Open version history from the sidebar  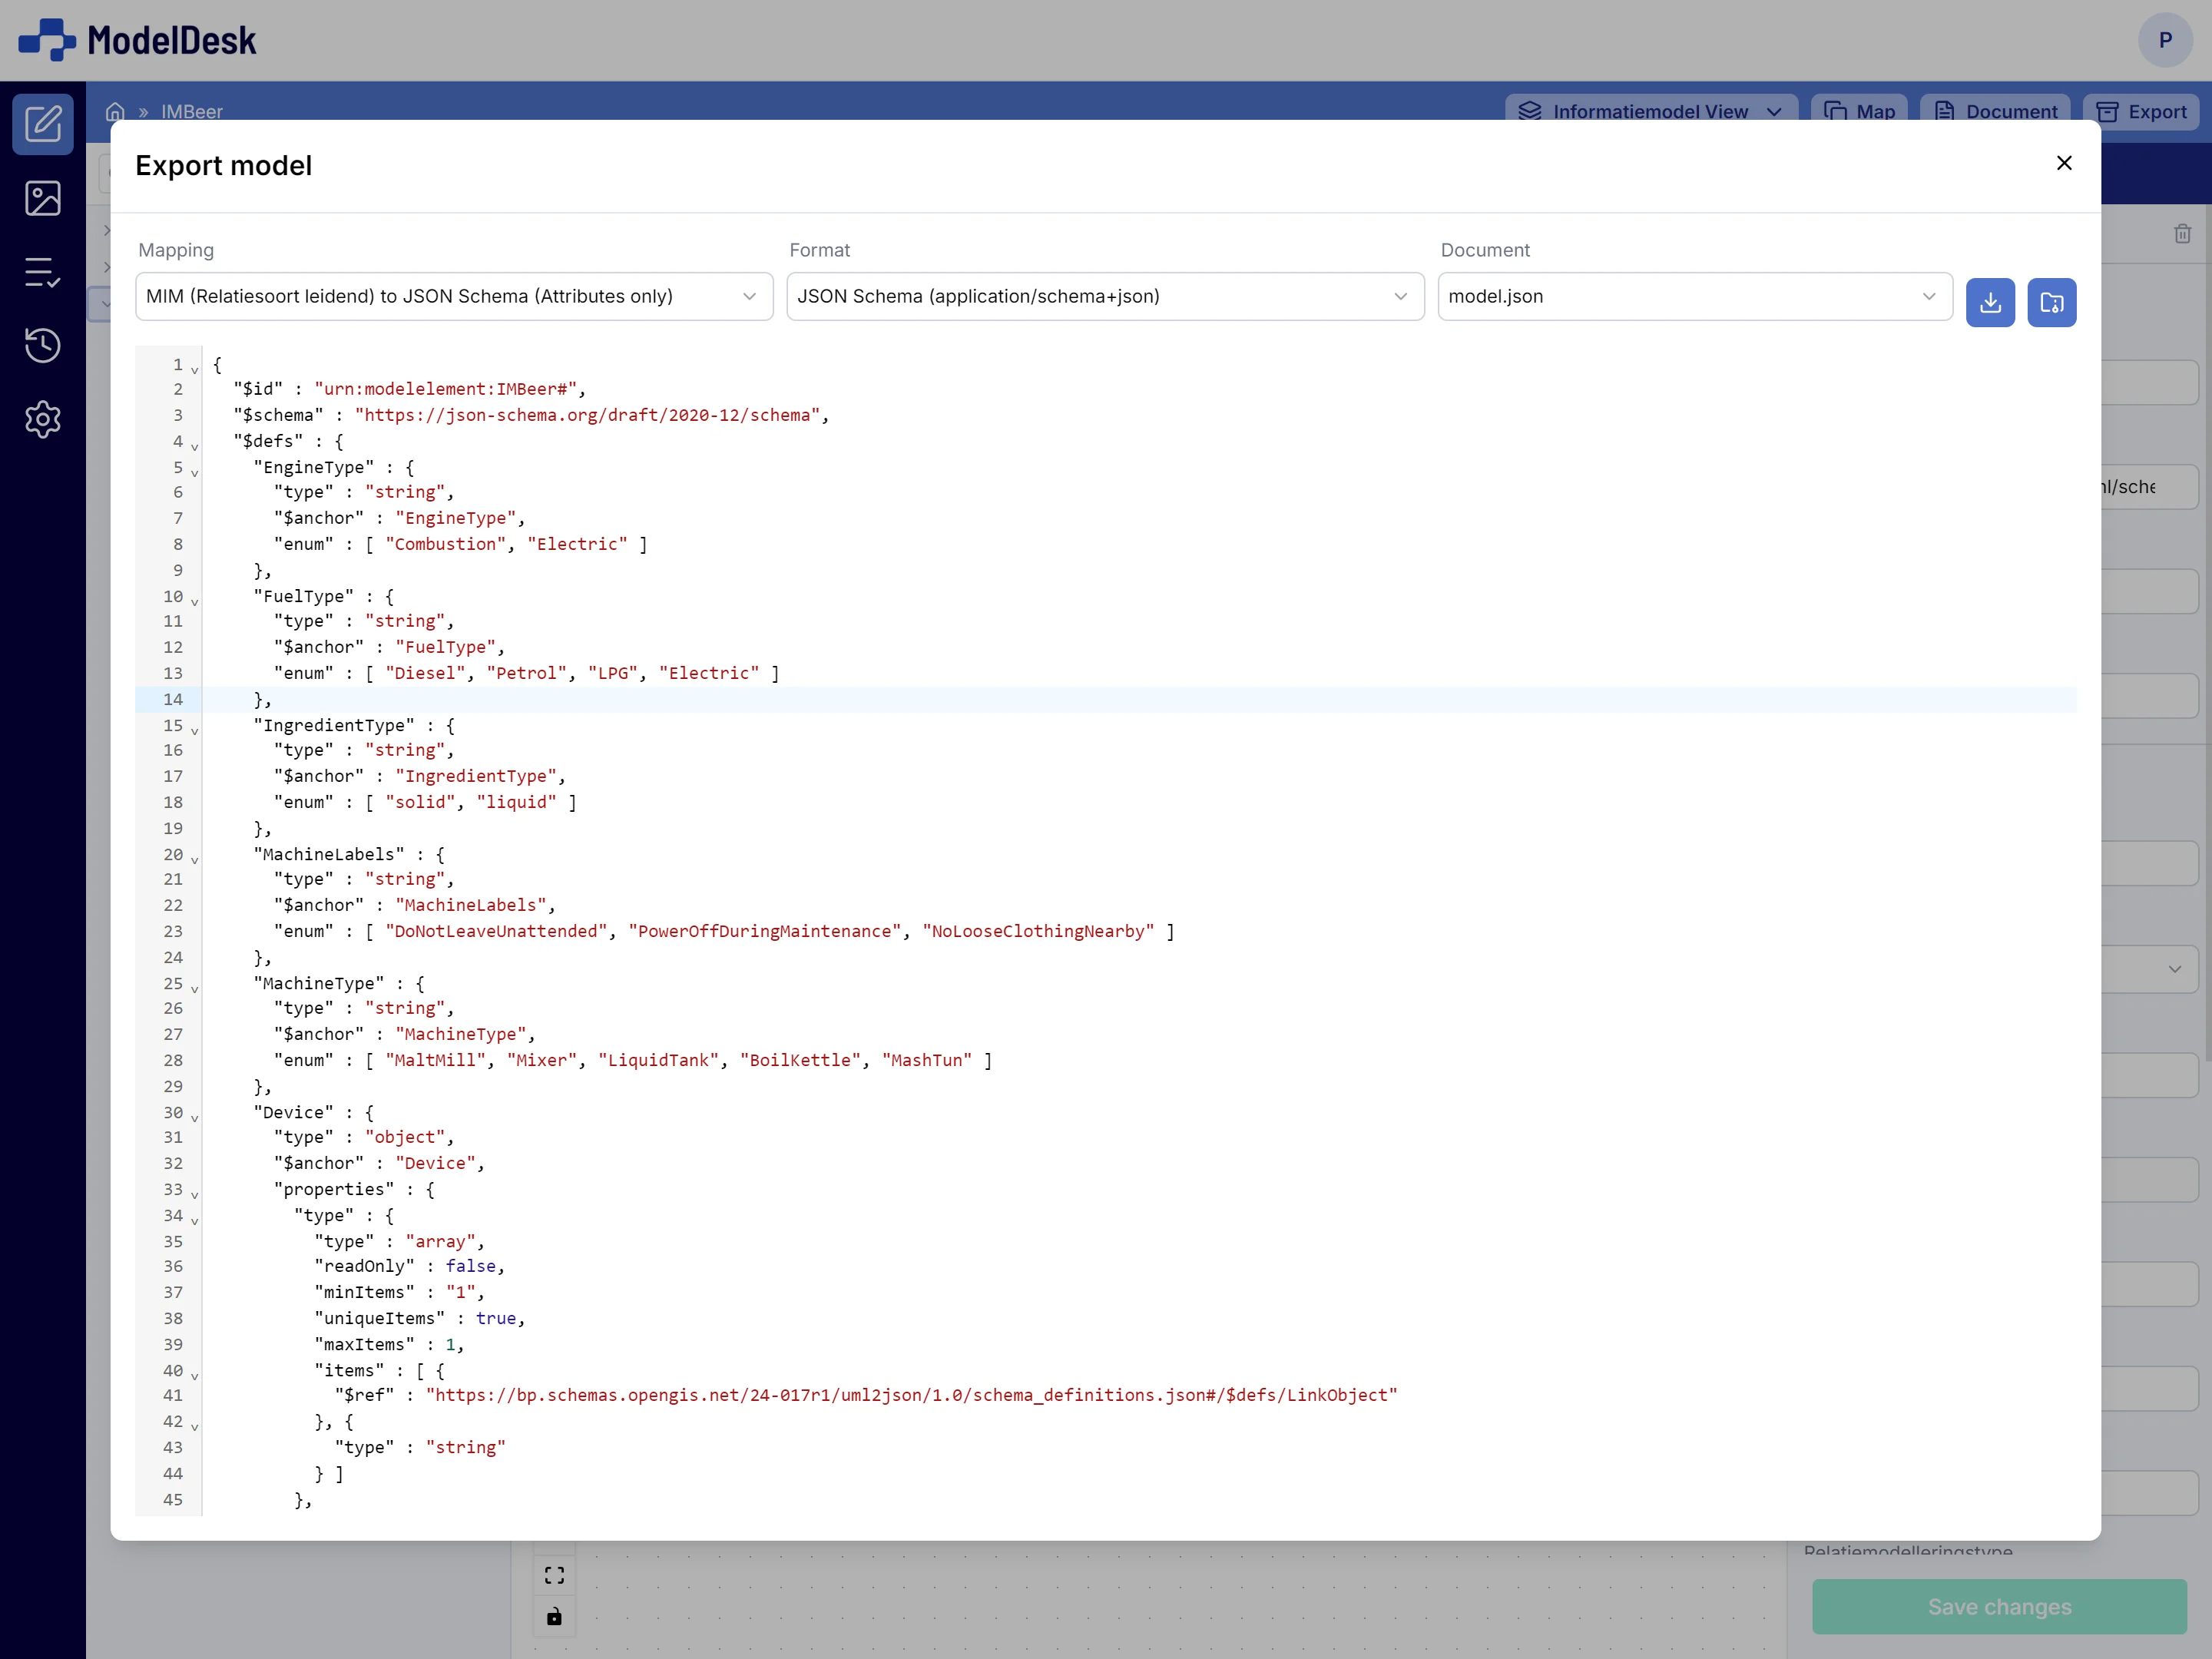pos(43,346)
